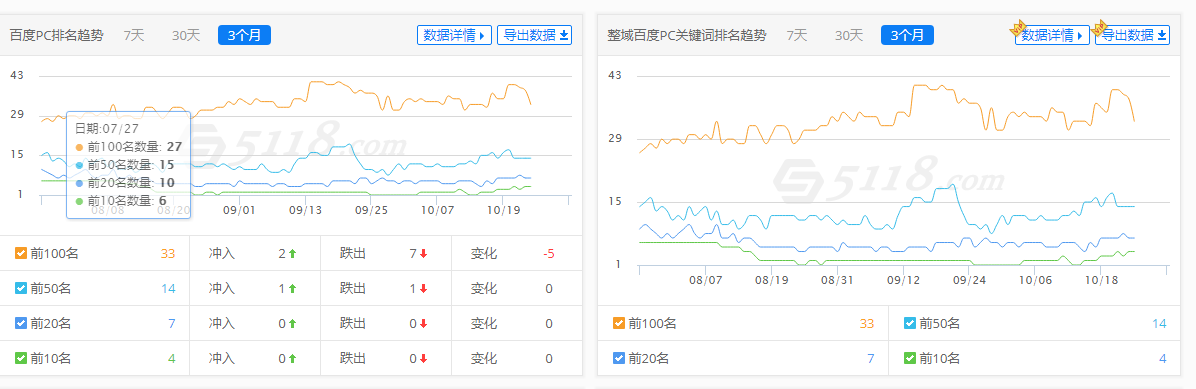The width and height of the screenshot is (1196, 389).
Task: Click the 09/12 date marker on right chart
Action: [x=903, y=281]
